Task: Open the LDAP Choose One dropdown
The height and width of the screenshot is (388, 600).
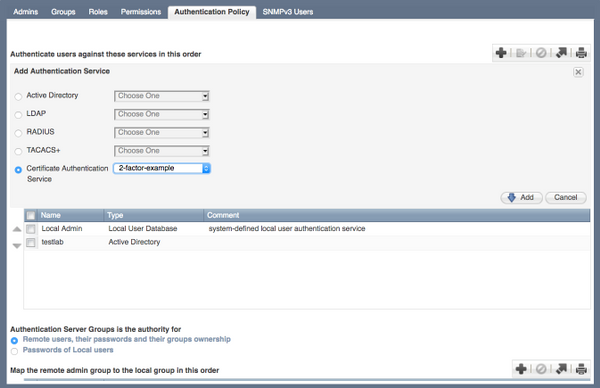Action: pos(162,114)
